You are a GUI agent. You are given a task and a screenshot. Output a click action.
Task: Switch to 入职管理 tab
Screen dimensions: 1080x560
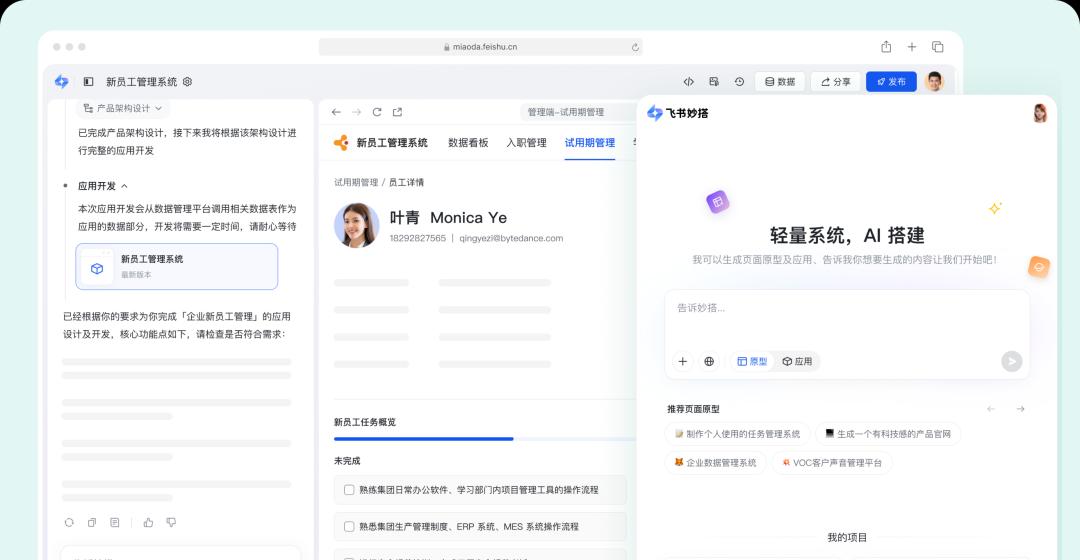click(526, 143)
